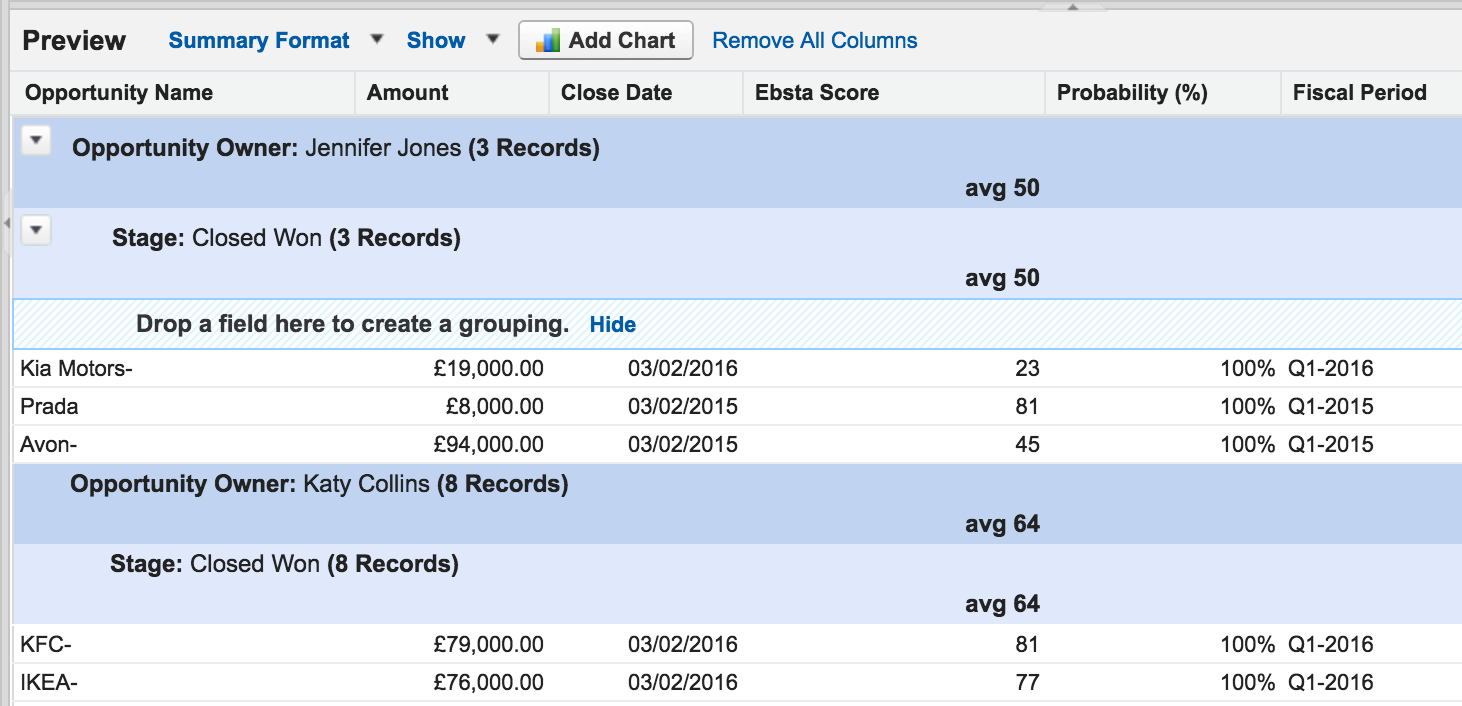This screenshot has height=706, width=1462.
Task: Click the Fiscal Period column header
Action: click(1359, 93)
